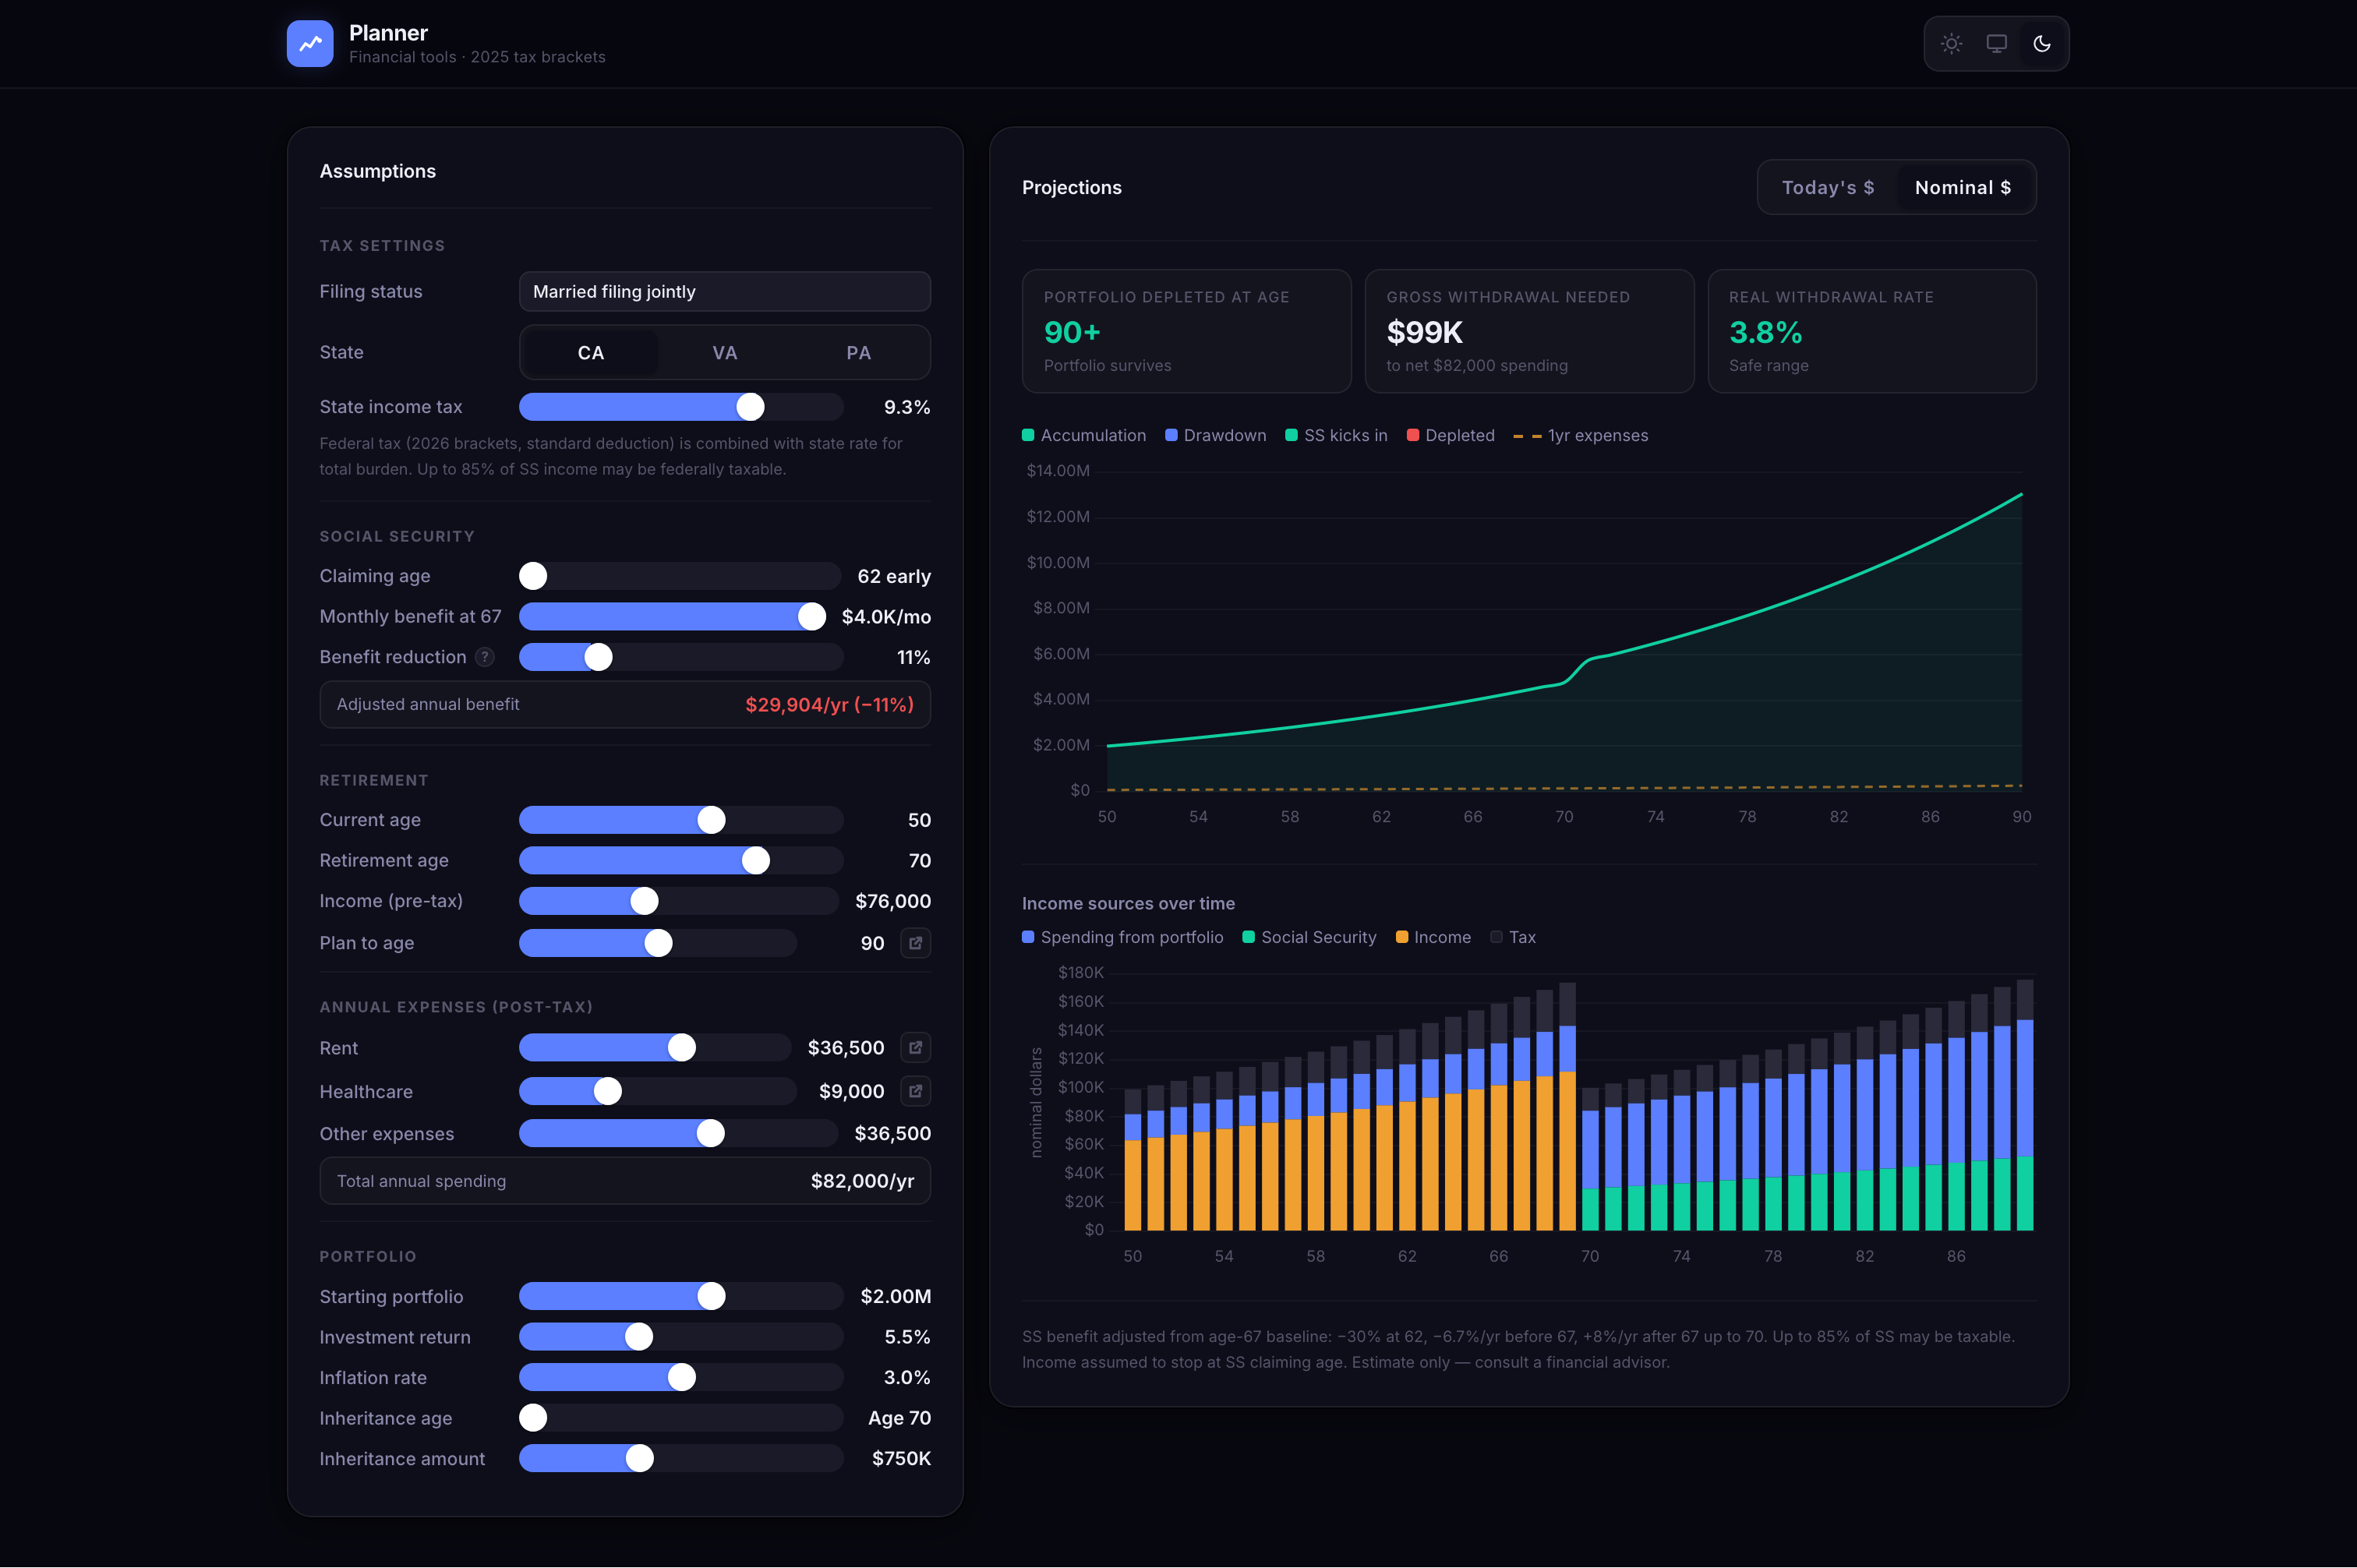Switch projections to Today's $

click(1827, 188)
